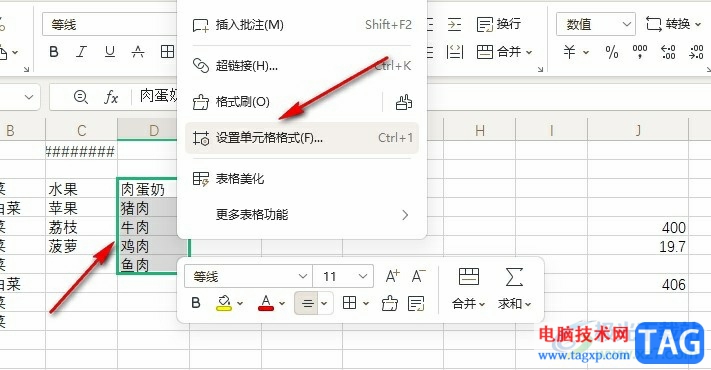Expand the alignment dropdown arrow
711x370 pixels.
click(324, 303)
